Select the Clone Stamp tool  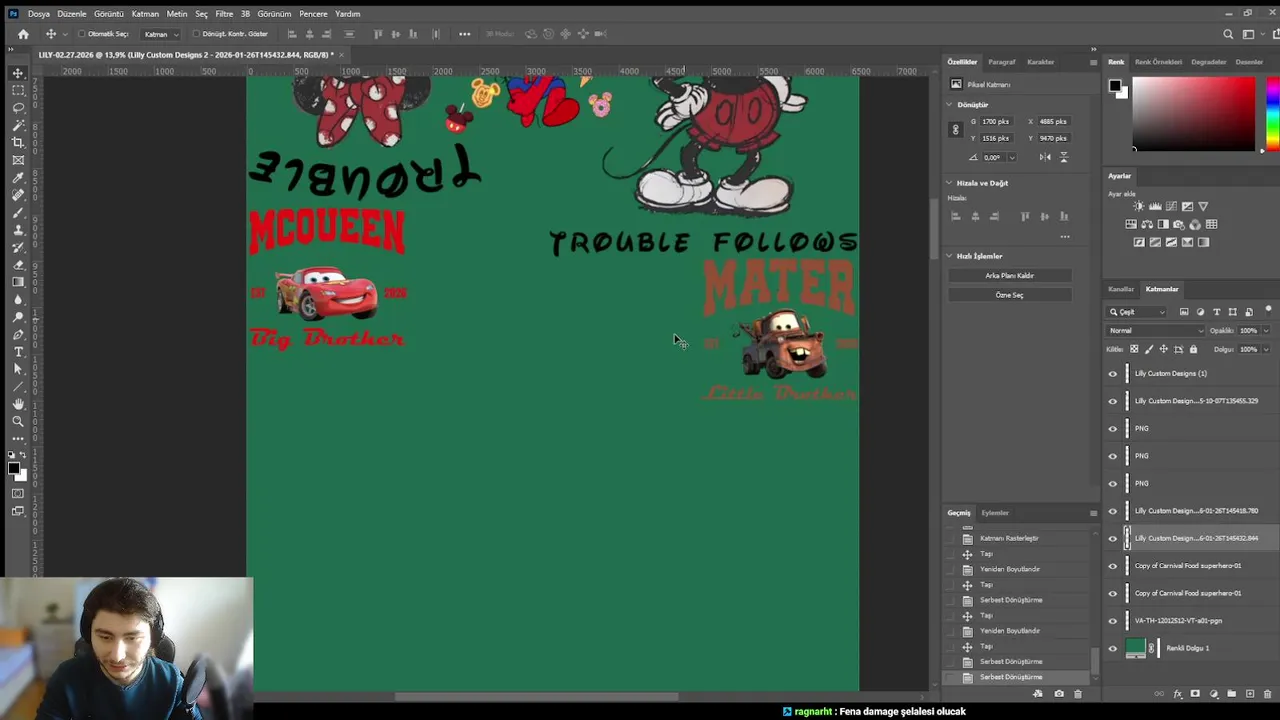[18, 230]
